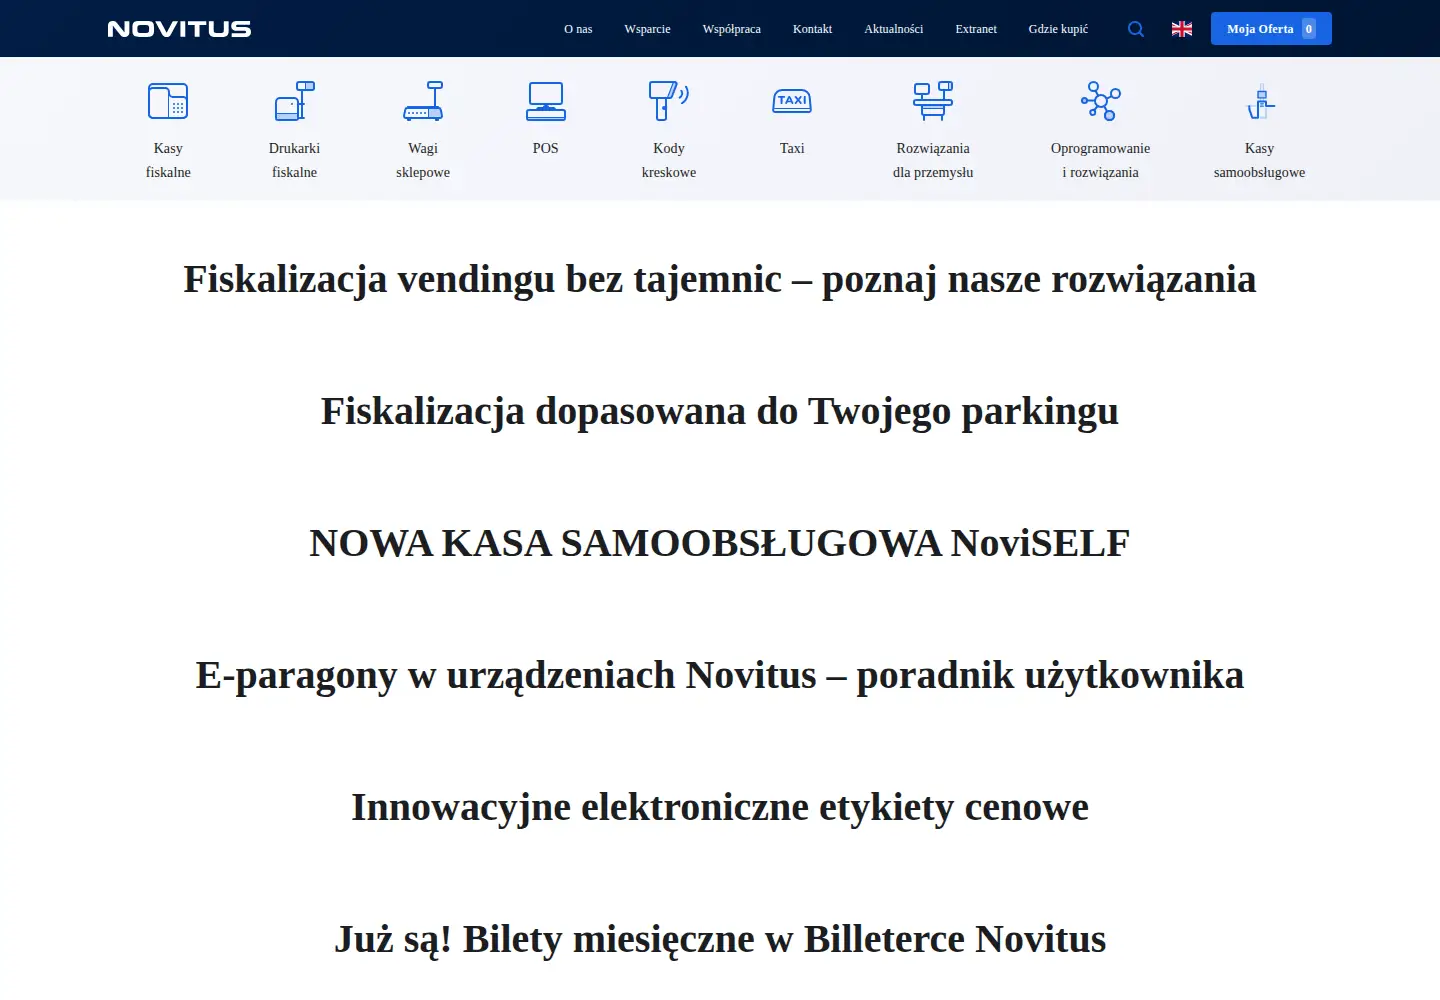The width and height of the screenshot is (1440, 1000).
Task: Open the Extranet link
Action: tap(976, 29)
